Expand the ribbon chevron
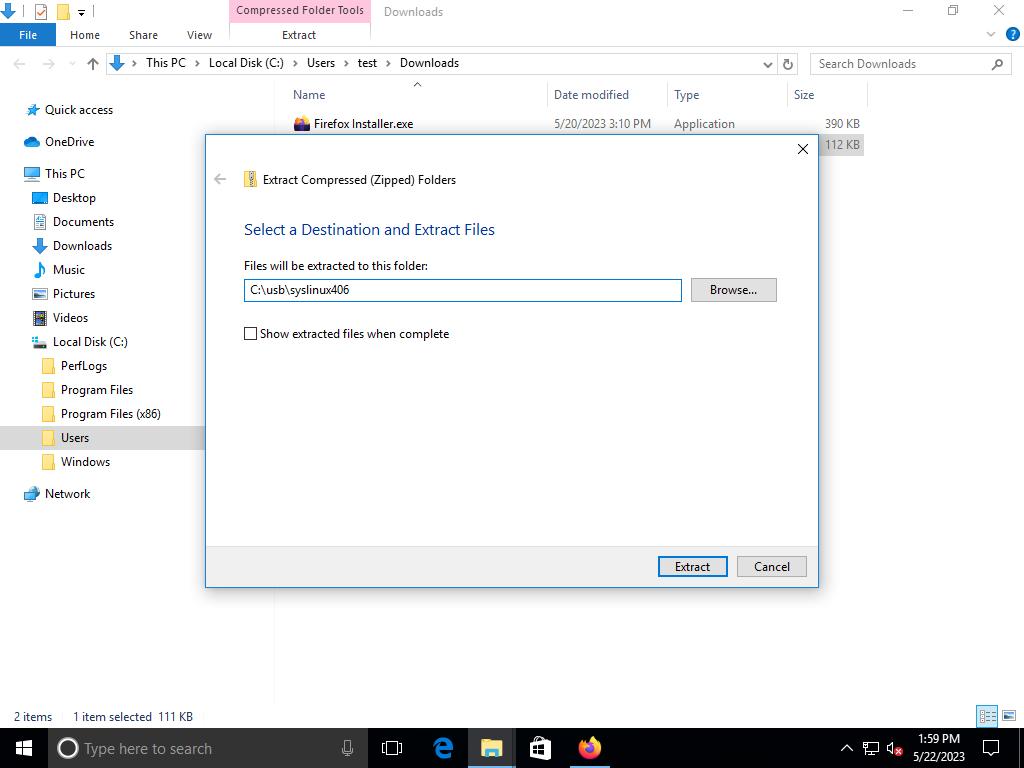The width and height of the screenshot is (1024, 768). pos(991,35)
